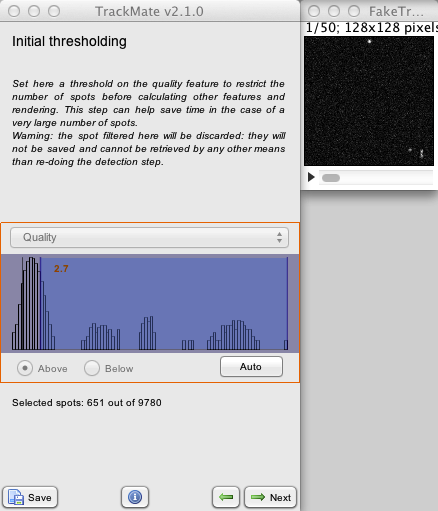This screenshot has height=511, width=438.
Task: Proceed with the Next button
Action: click(x=270, y=497)
